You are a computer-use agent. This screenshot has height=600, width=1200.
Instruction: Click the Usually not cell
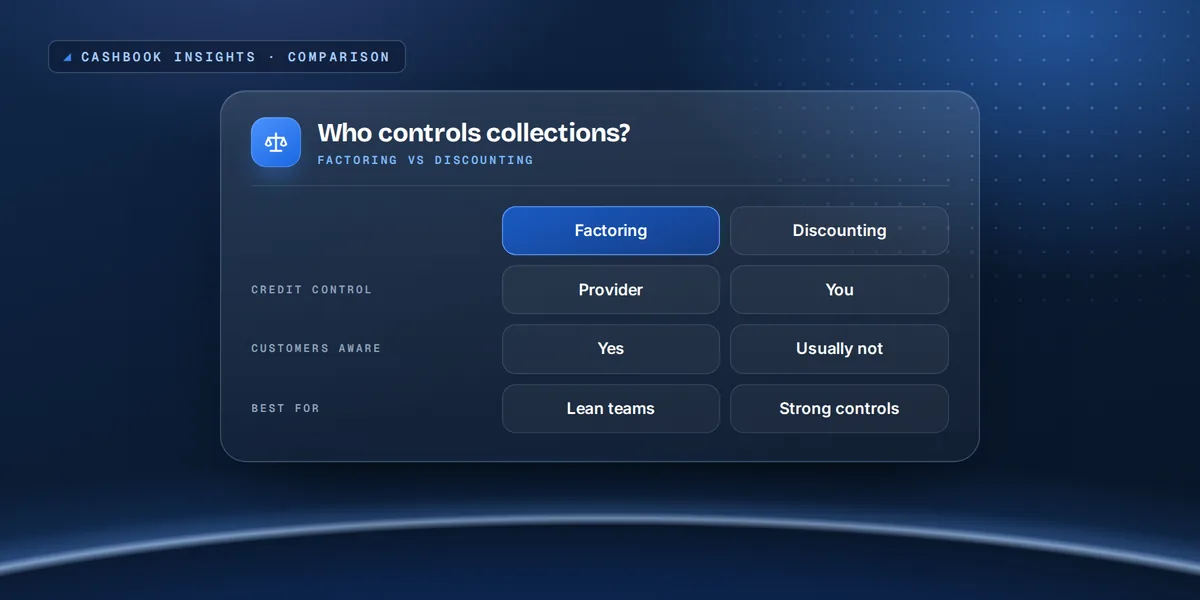[x=839, y=349]
